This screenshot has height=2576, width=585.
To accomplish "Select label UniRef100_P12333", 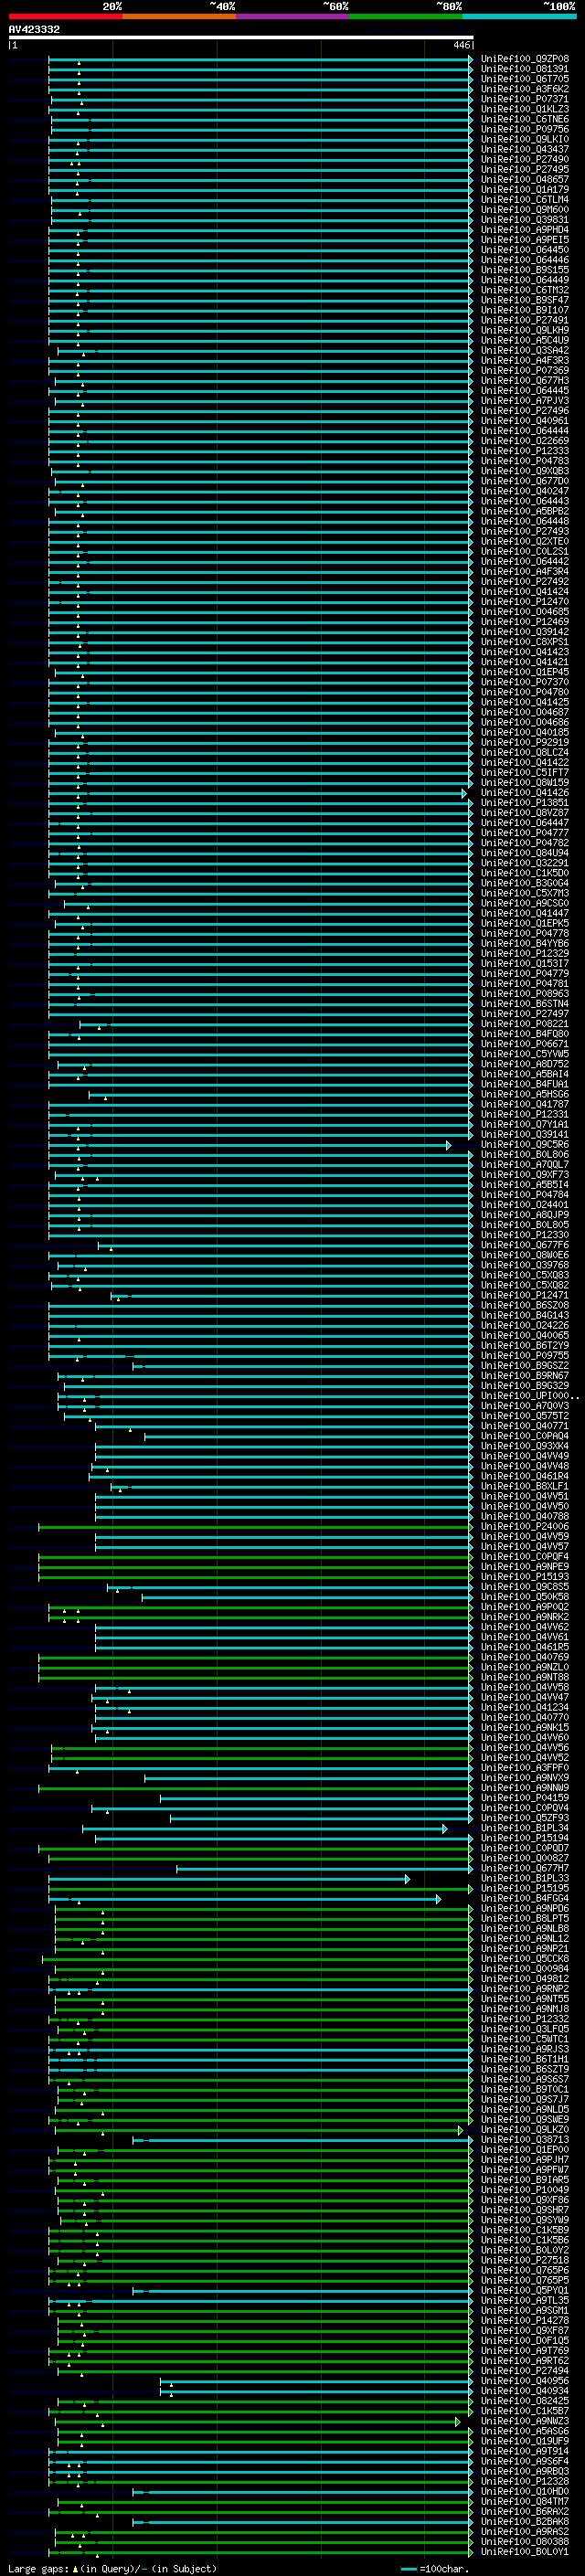I will pyautogui.click(x=524, y=451).
